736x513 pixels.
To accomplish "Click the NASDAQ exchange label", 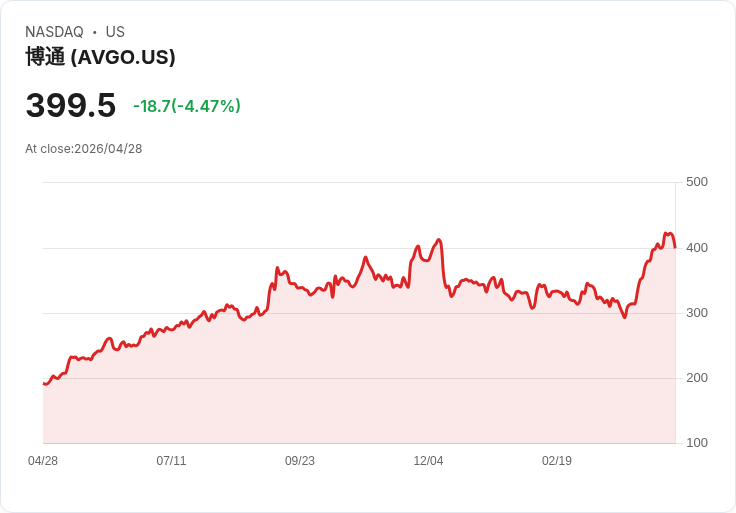I will coord(54,32).
